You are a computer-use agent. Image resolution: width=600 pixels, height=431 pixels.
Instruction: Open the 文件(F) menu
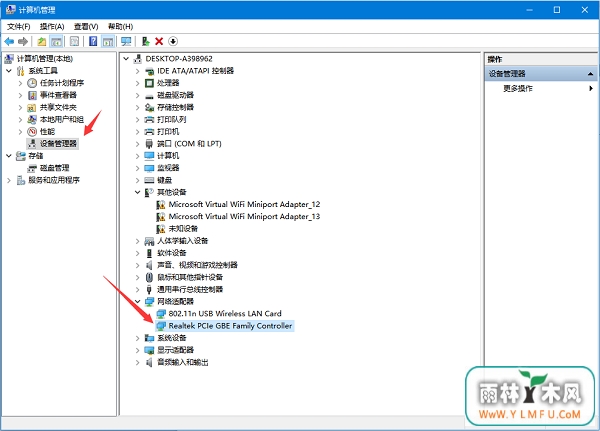click(x=18, y=26)
